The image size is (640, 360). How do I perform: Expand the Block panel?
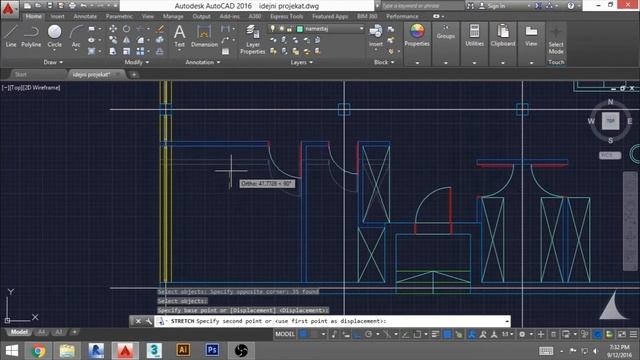tap(384, 62)
